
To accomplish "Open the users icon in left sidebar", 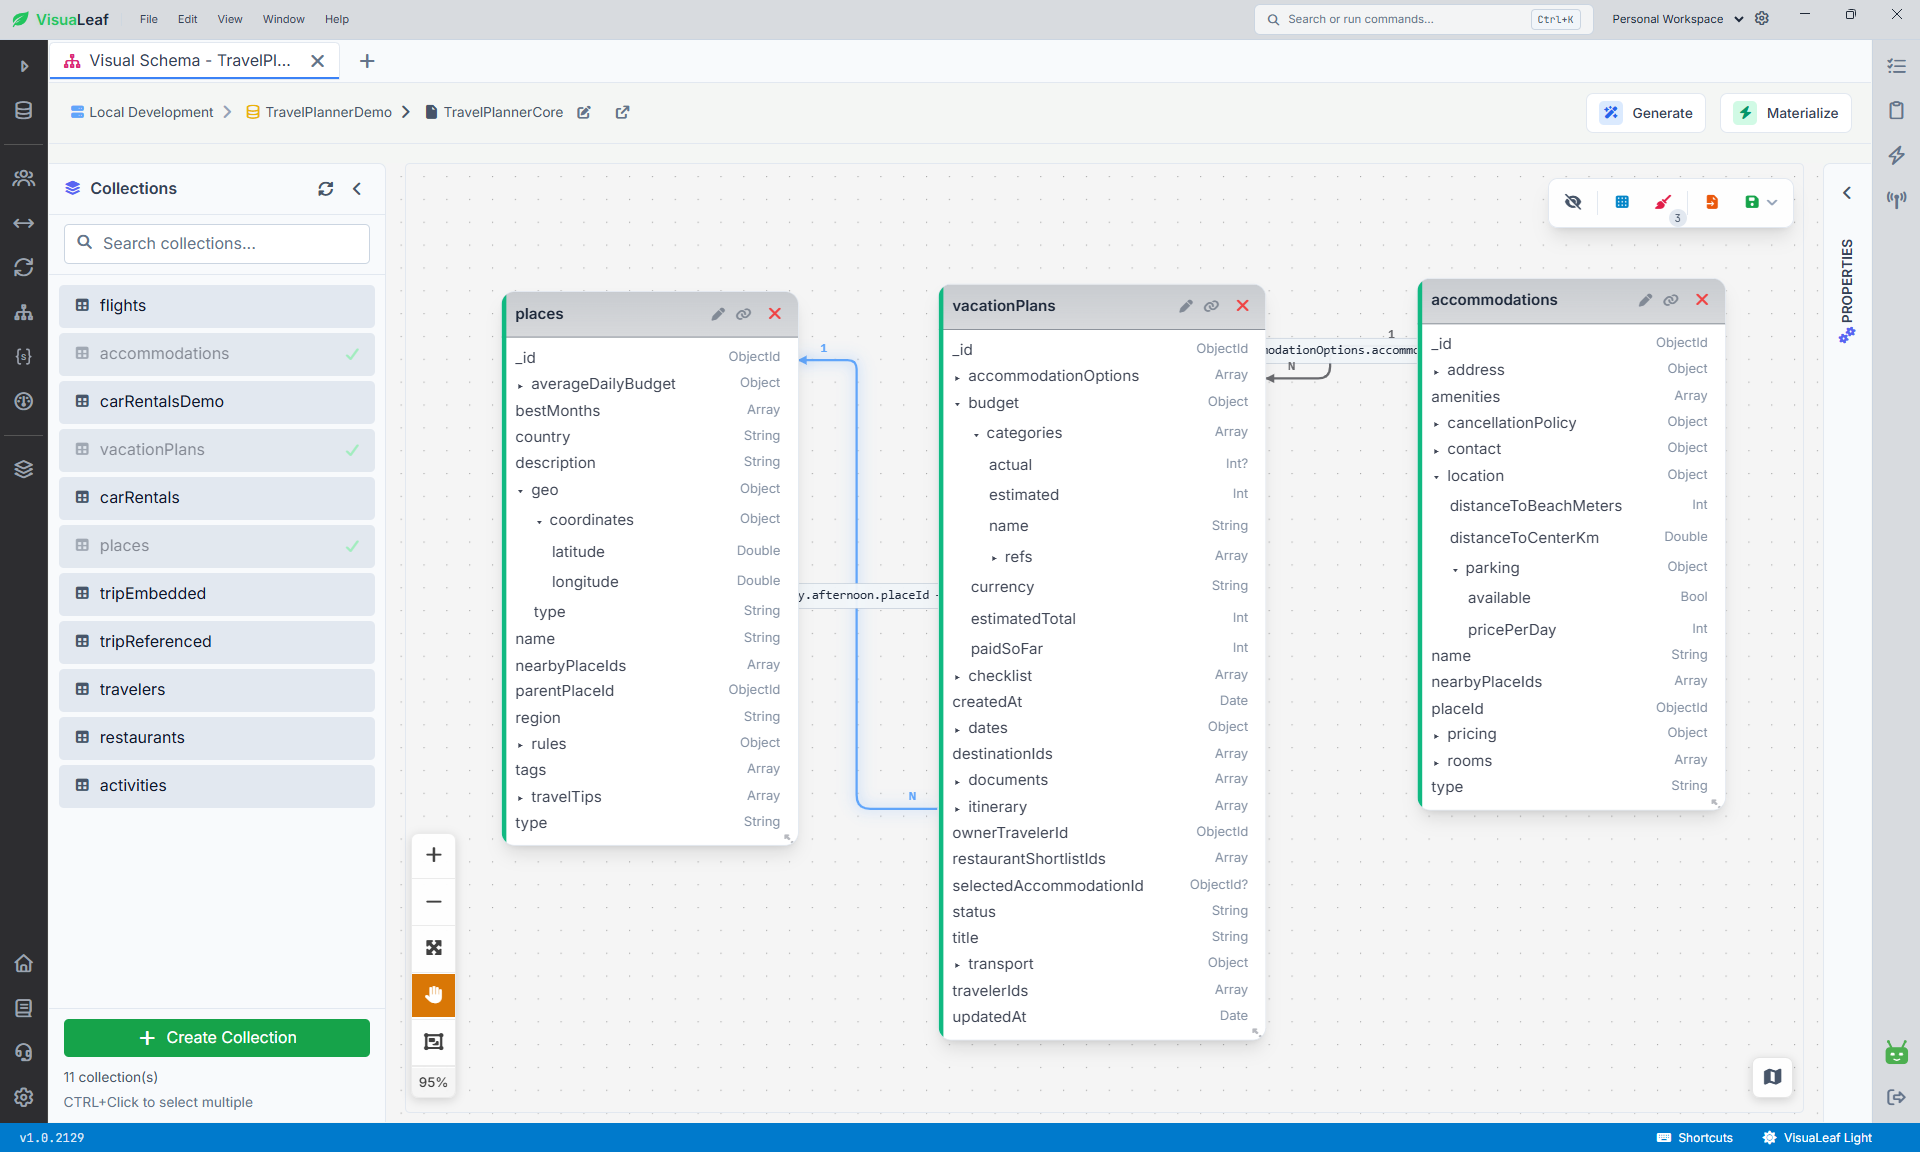I will pos(24,178).
